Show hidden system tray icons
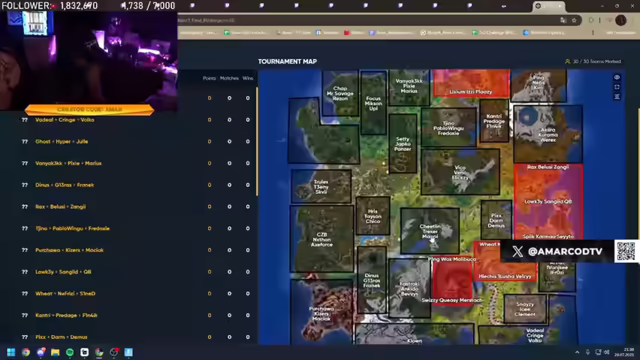 577,352
